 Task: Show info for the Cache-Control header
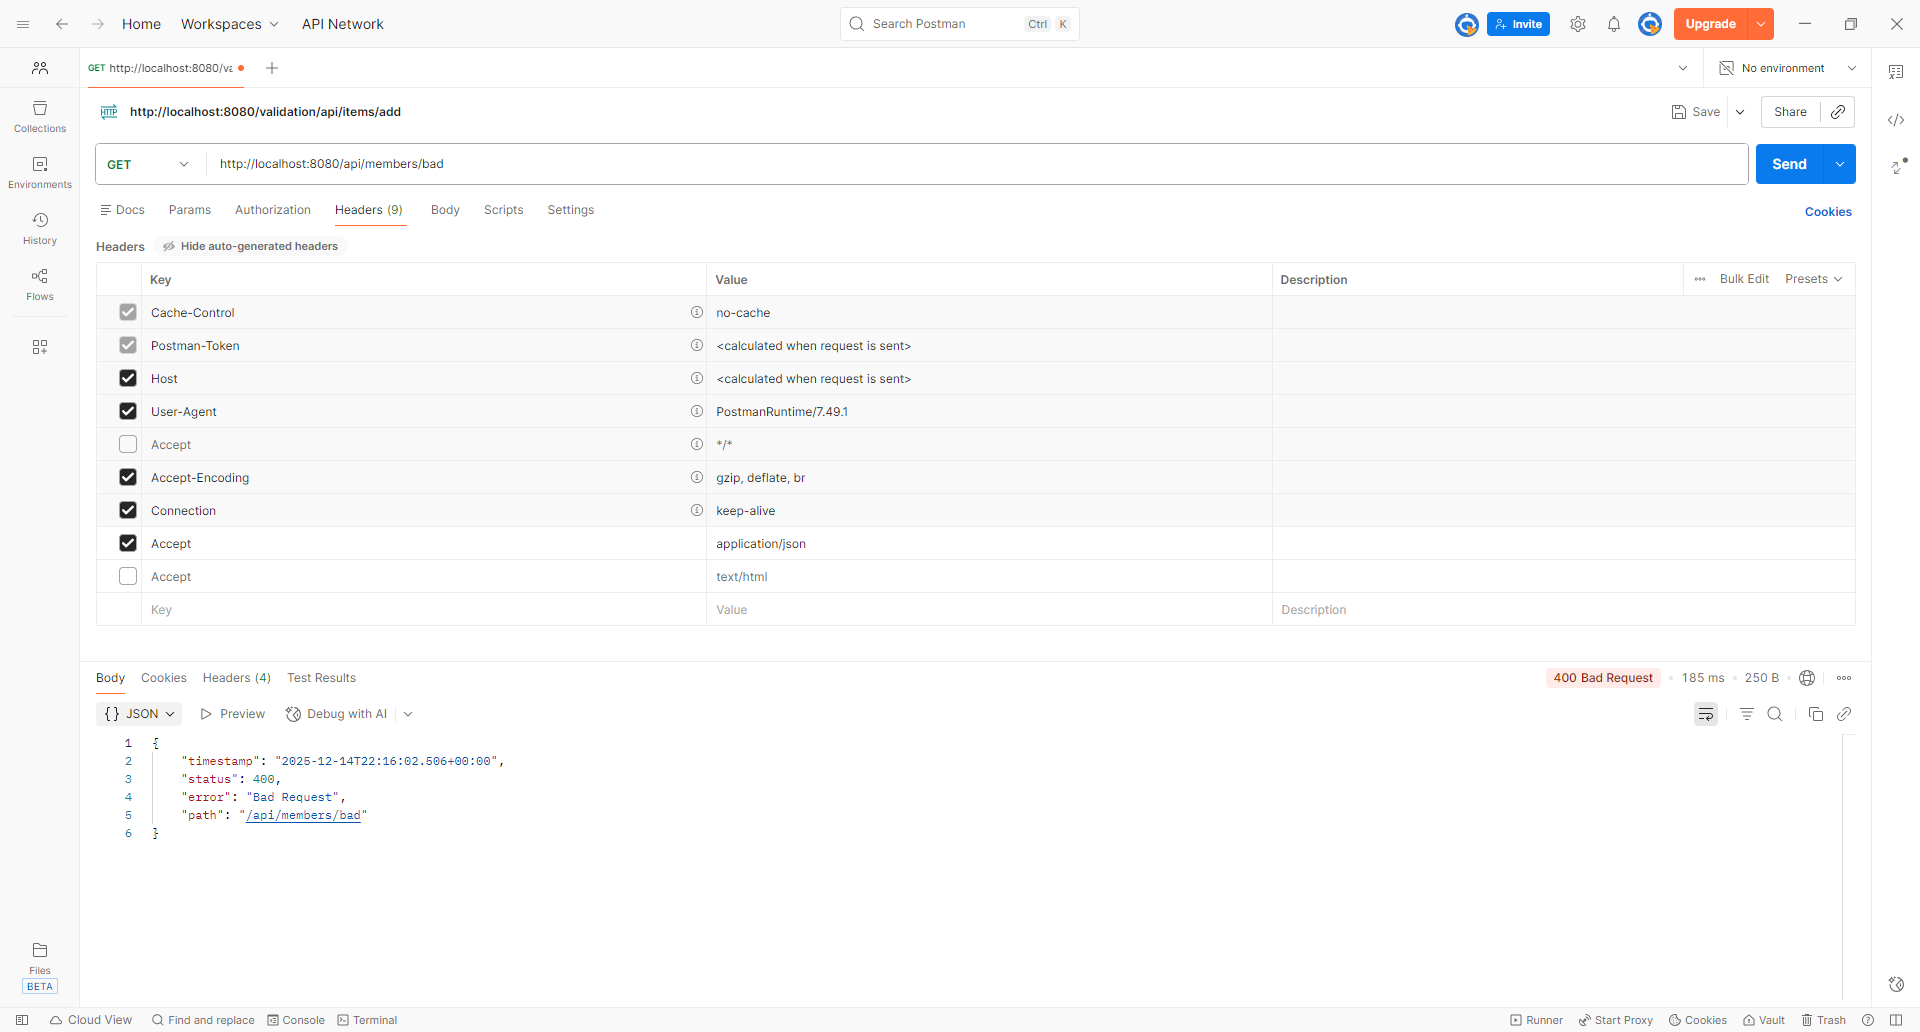[x=697, y=312]
